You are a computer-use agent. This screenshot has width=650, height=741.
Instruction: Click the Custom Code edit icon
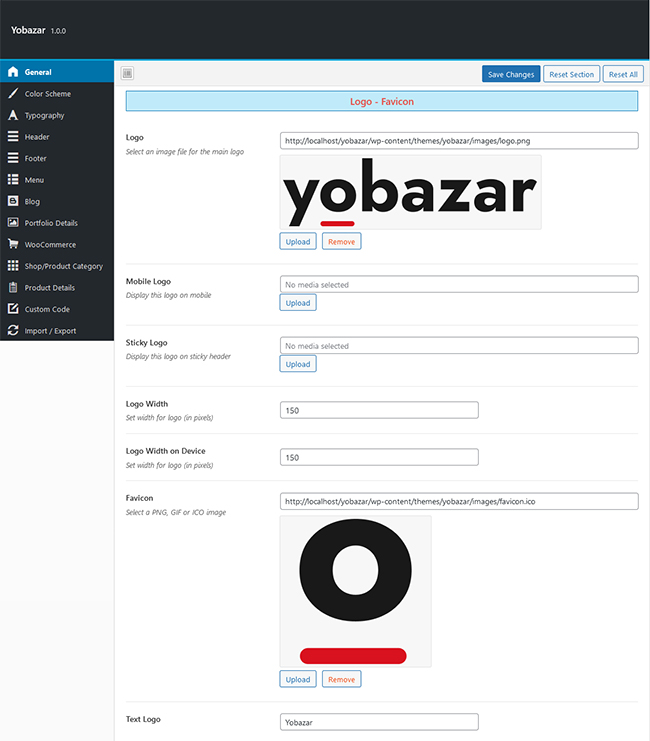(13, 309)
